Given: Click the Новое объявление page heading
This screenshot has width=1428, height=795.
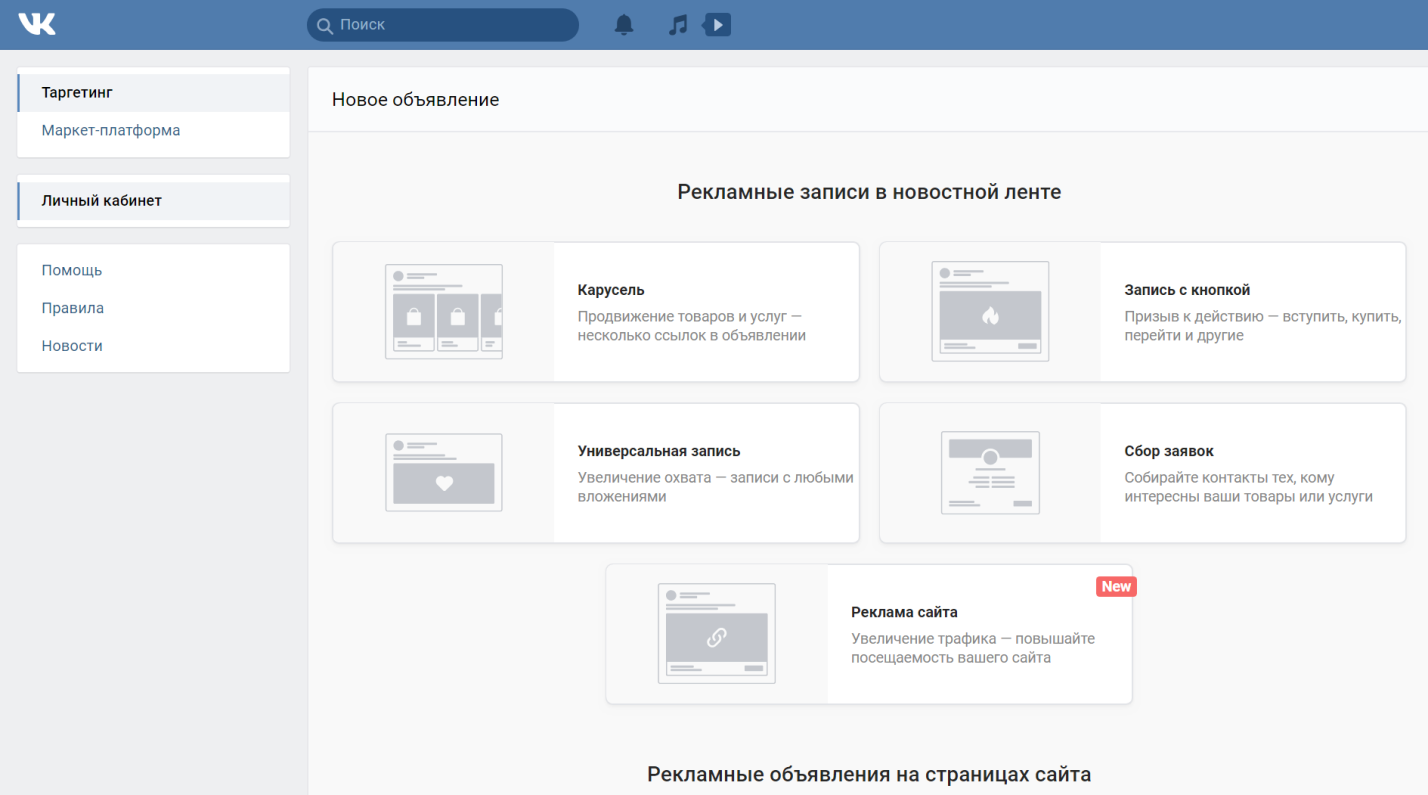Looking at the screenshot, I should click(x=415, y=100).
